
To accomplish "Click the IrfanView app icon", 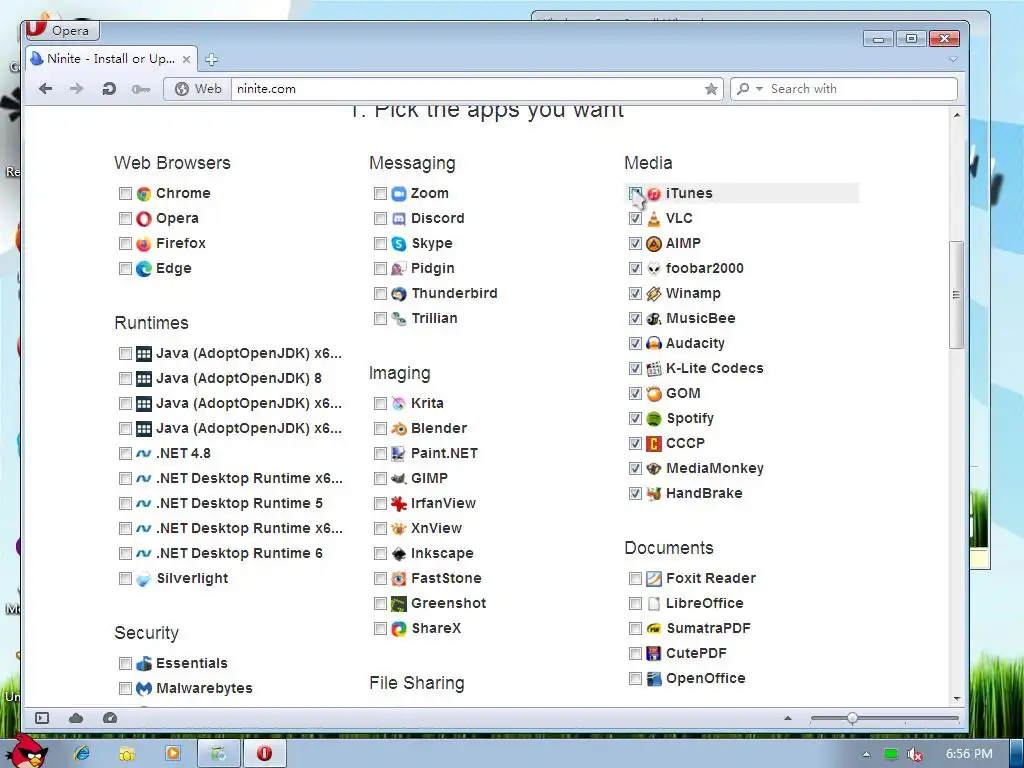I will tap(398, 504).
